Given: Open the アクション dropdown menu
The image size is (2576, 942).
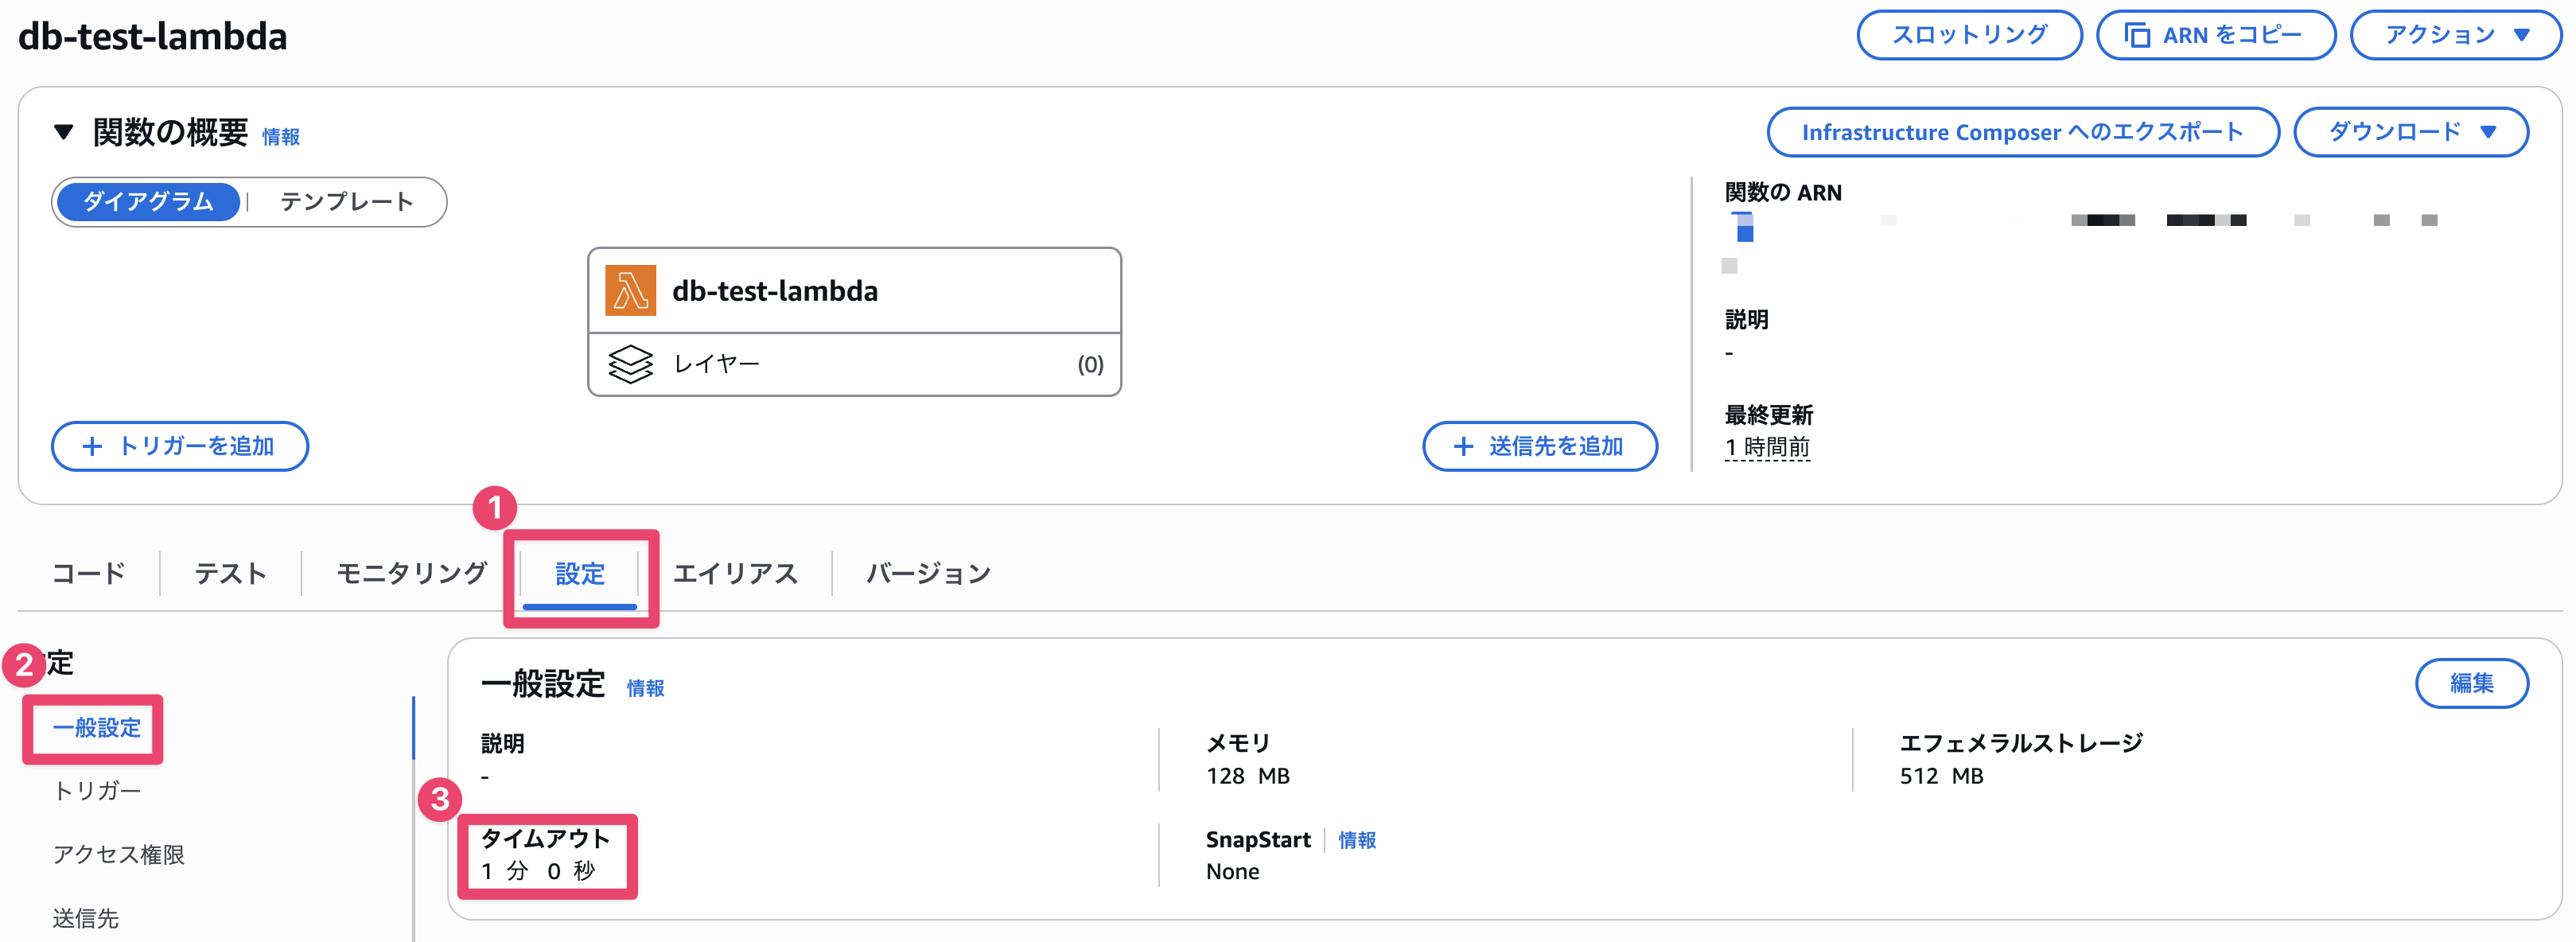Looking at the screenshot, I should (x=2455, y=35).
